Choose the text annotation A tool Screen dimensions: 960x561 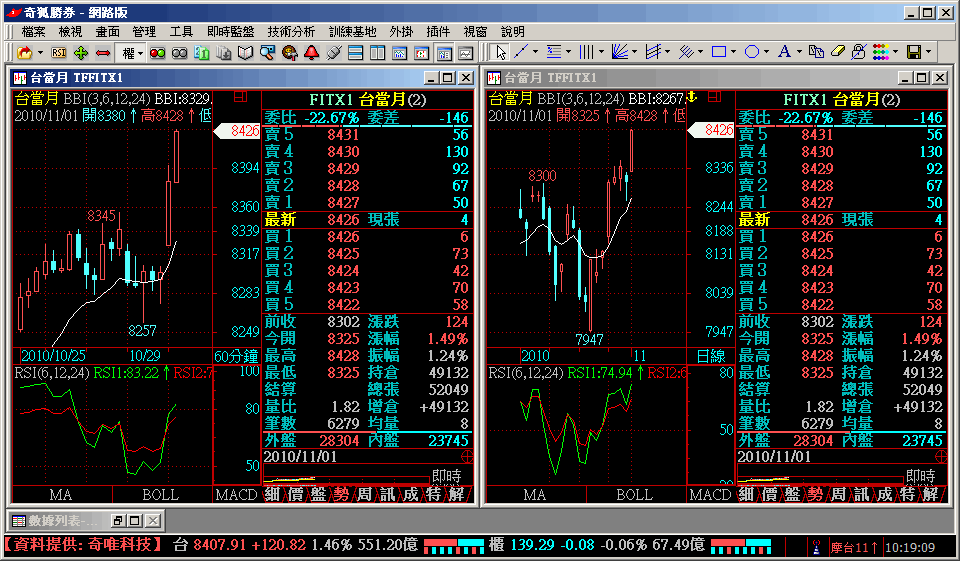click(784, 52)
